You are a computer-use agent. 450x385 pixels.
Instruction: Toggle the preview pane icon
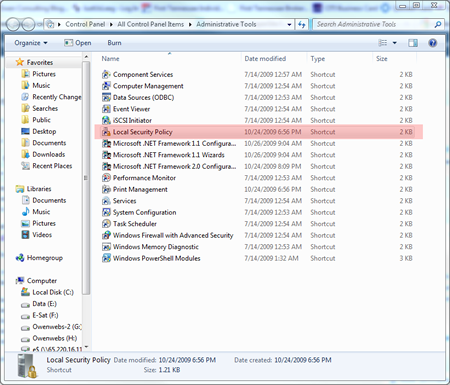pos(413,43)
